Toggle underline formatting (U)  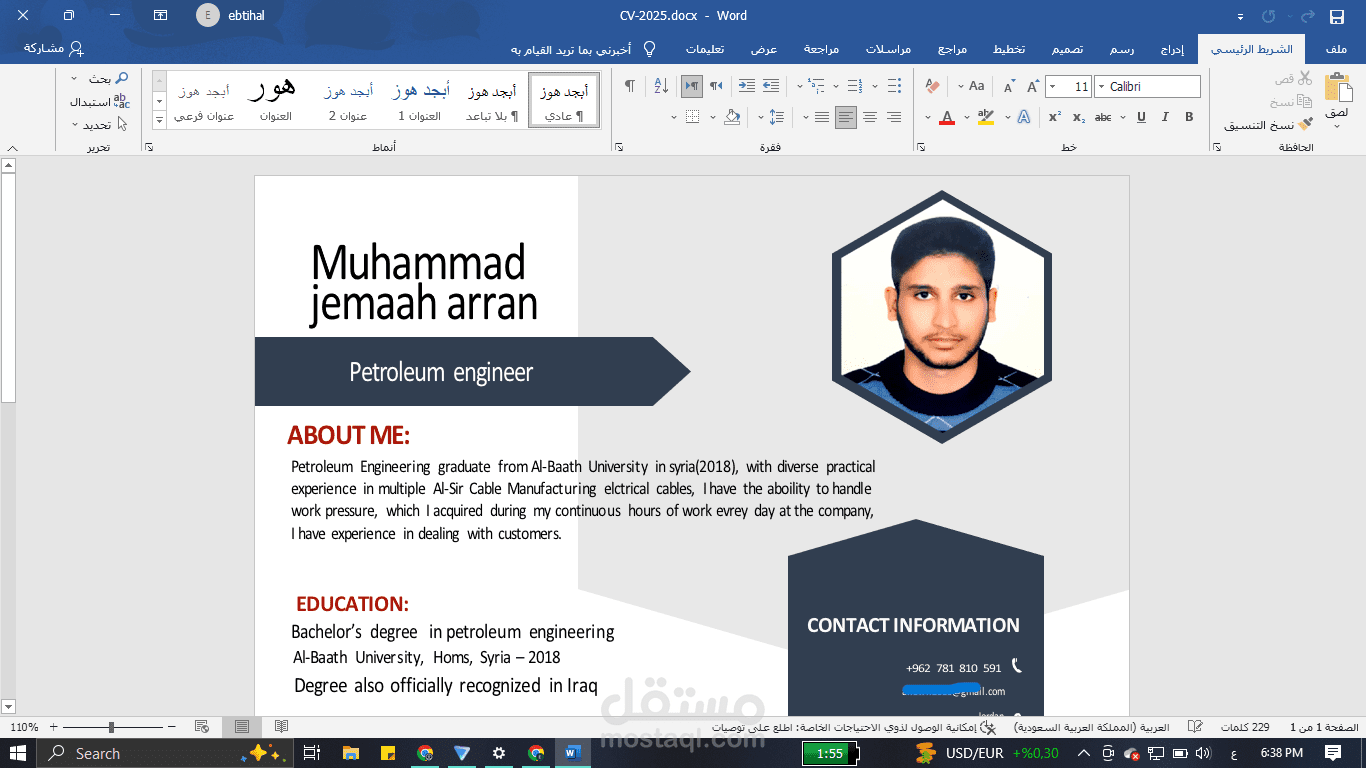[x=1141, y=117]
